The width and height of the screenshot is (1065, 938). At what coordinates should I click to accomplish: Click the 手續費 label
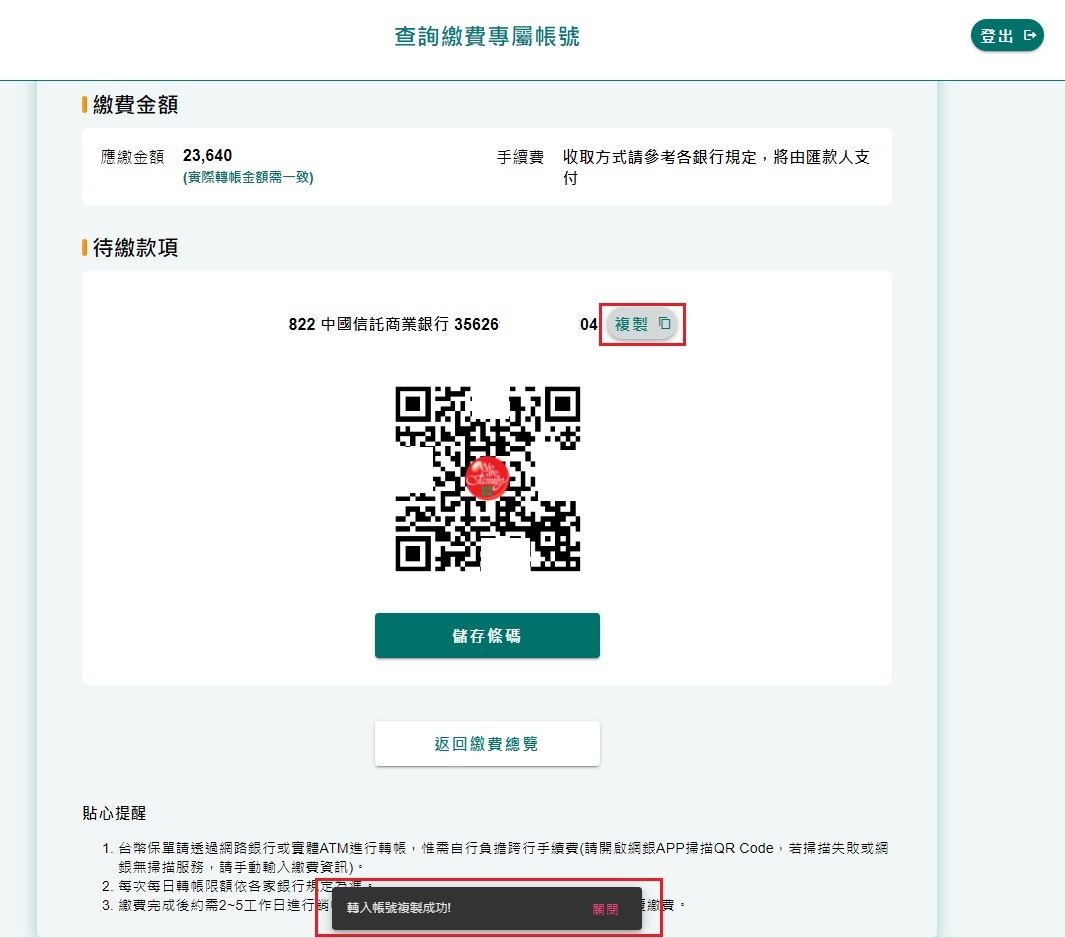tap(520, 157)
